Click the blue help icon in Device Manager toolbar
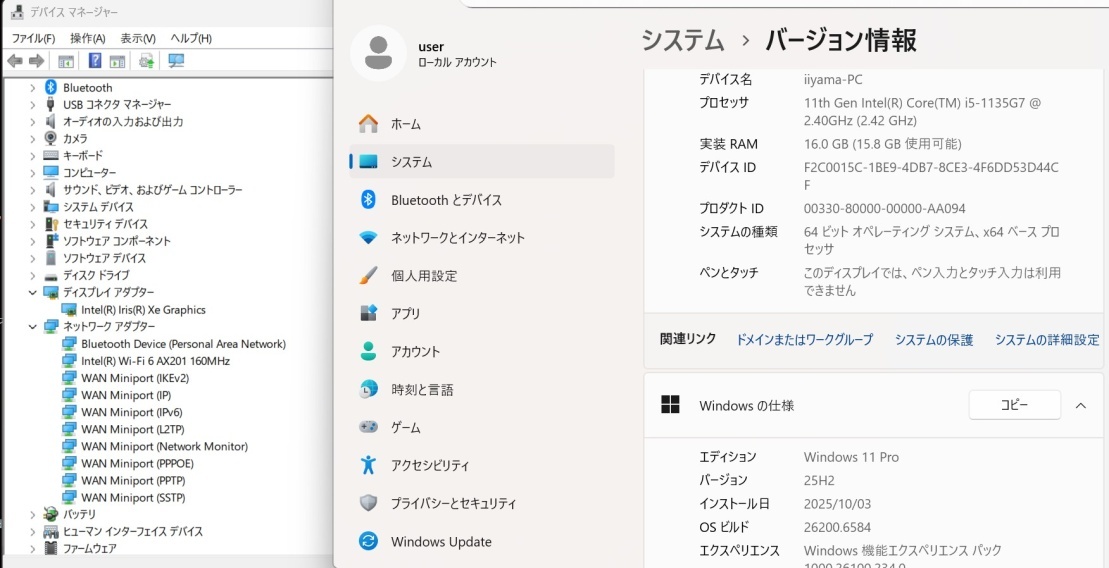 tap(95, 61)
